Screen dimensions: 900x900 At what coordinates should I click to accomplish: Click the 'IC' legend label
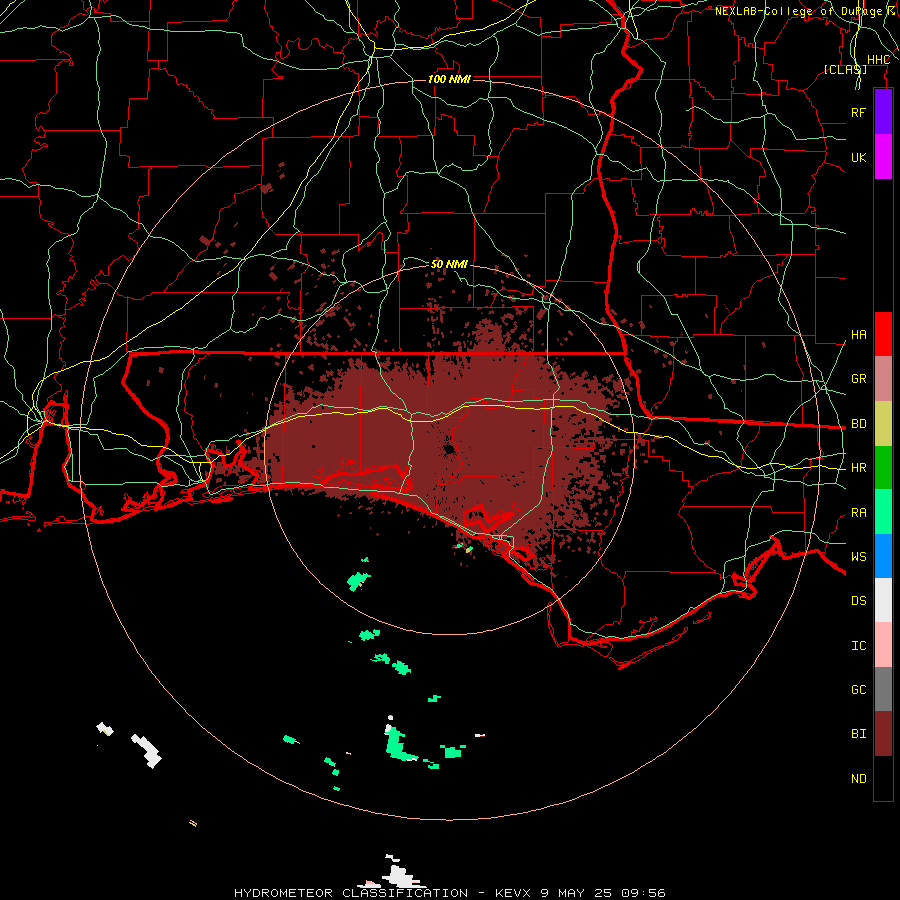858,645
